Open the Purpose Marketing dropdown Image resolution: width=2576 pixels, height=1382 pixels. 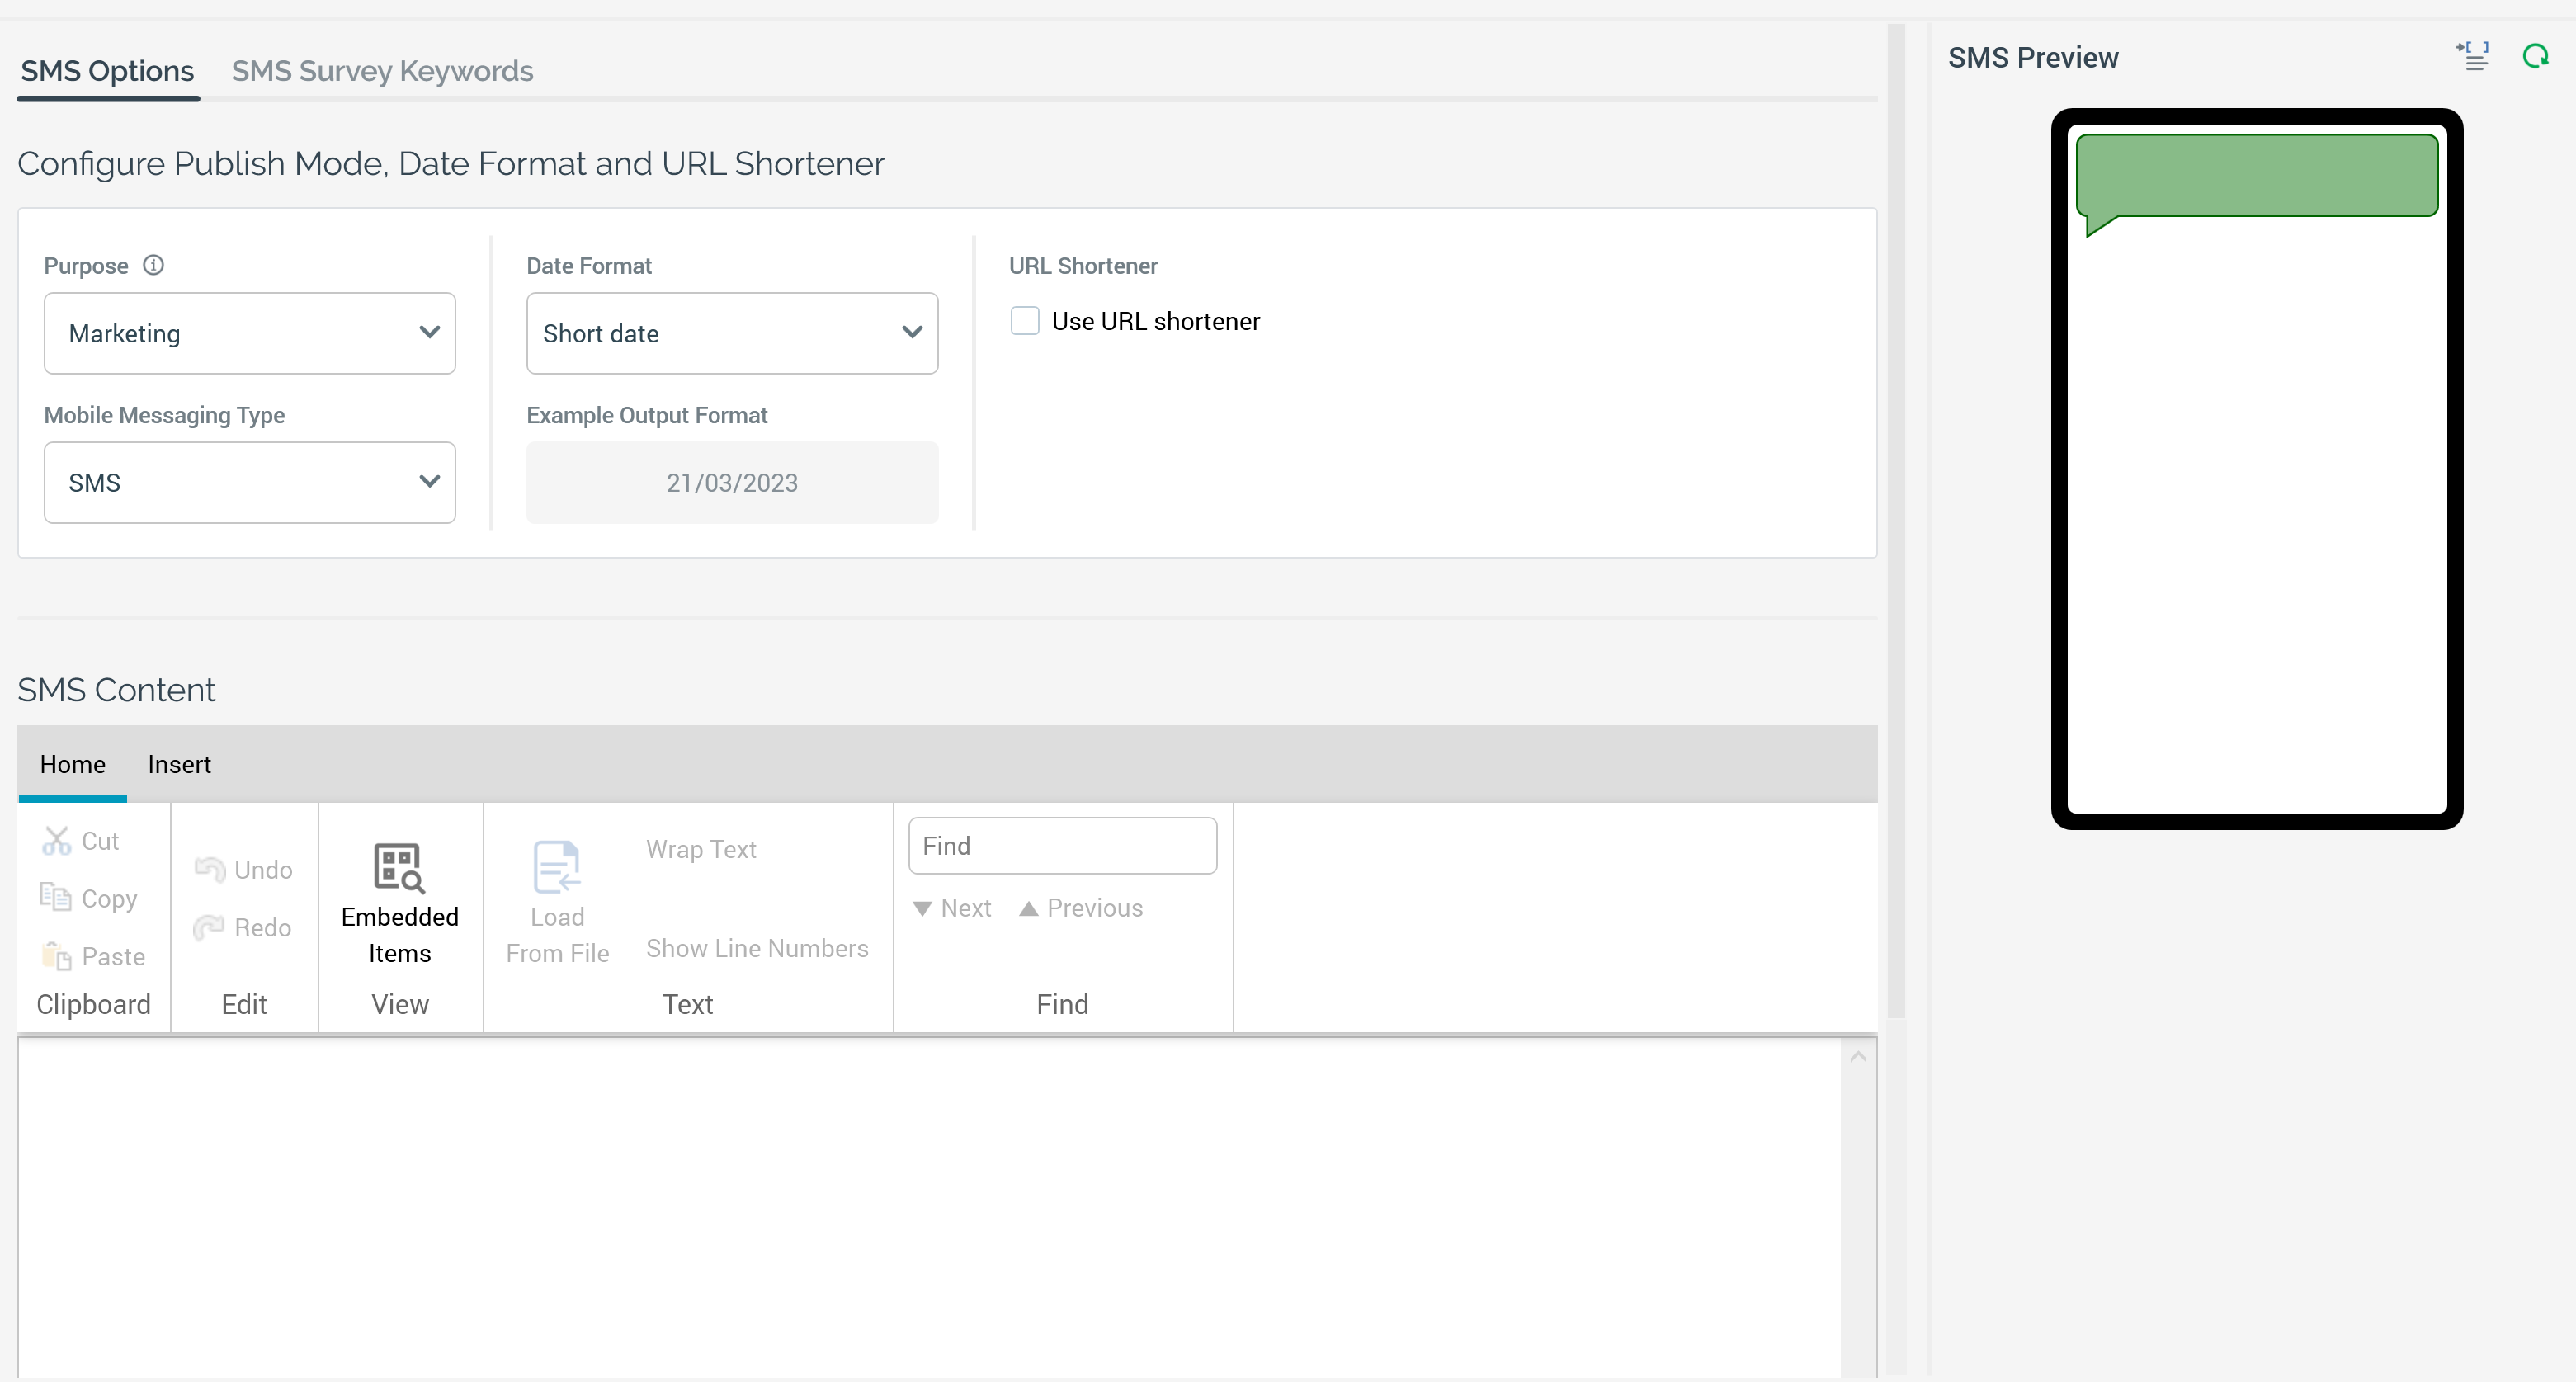pyautogui.click(x=250, y=333)
